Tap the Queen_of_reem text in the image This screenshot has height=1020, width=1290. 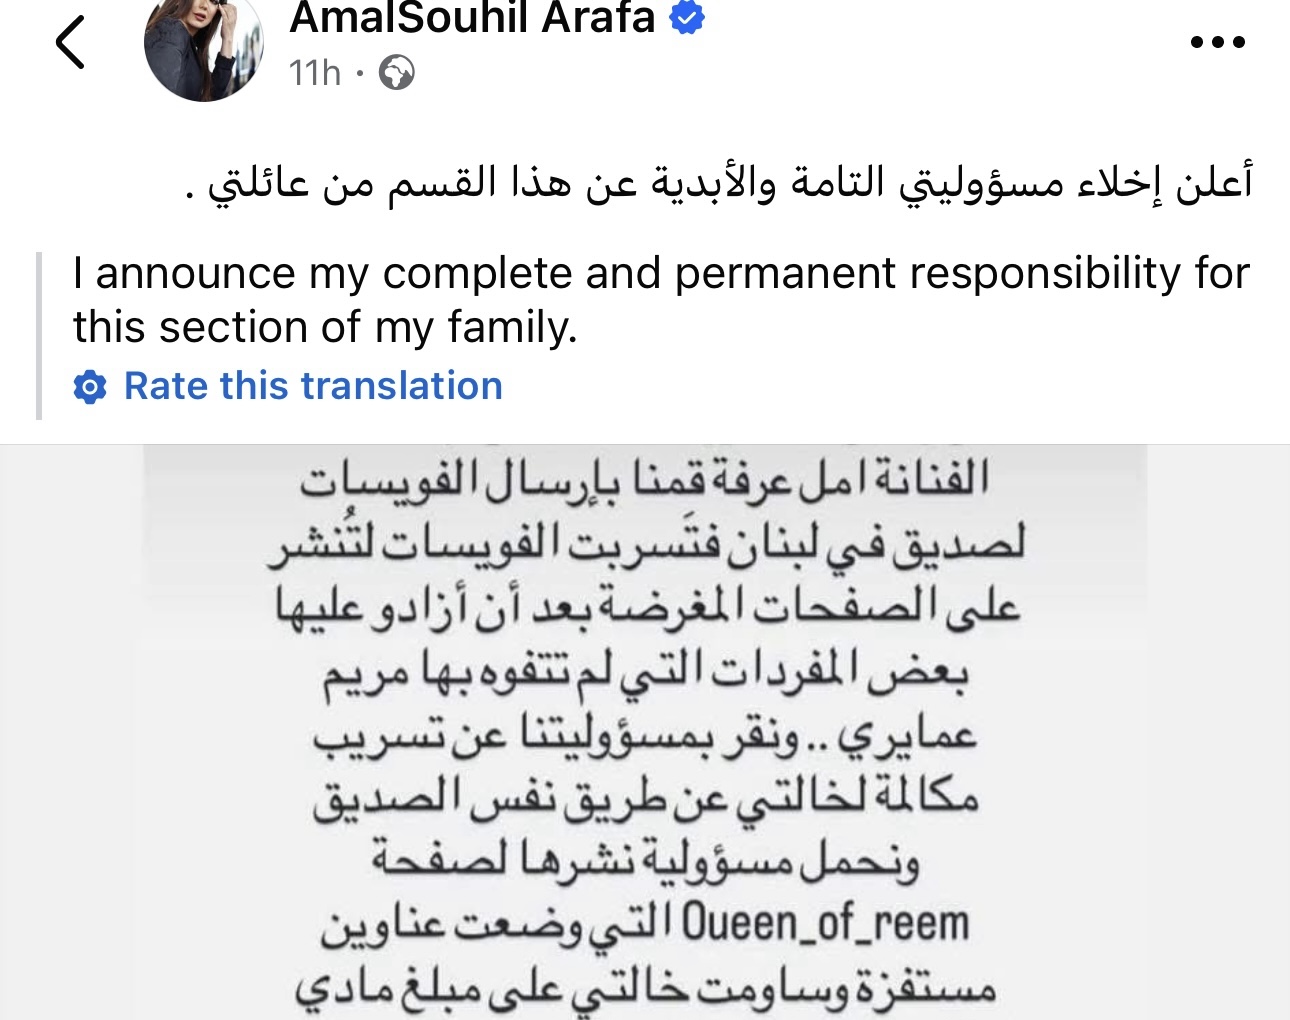tap(825, 924)
